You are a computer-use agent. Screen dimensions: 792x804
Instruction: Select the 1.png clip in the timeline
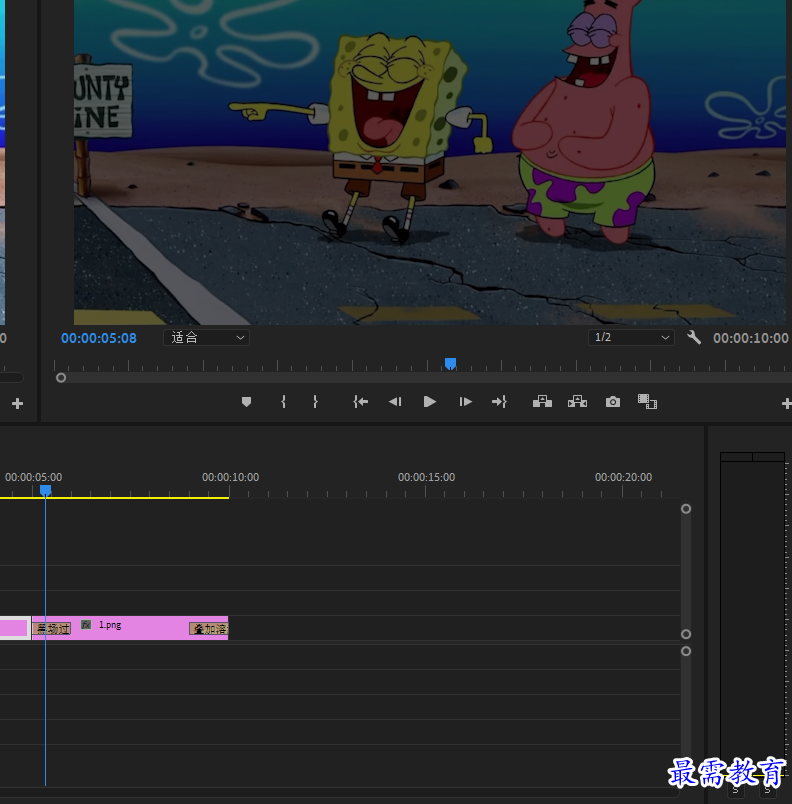(x=130, y=628)
